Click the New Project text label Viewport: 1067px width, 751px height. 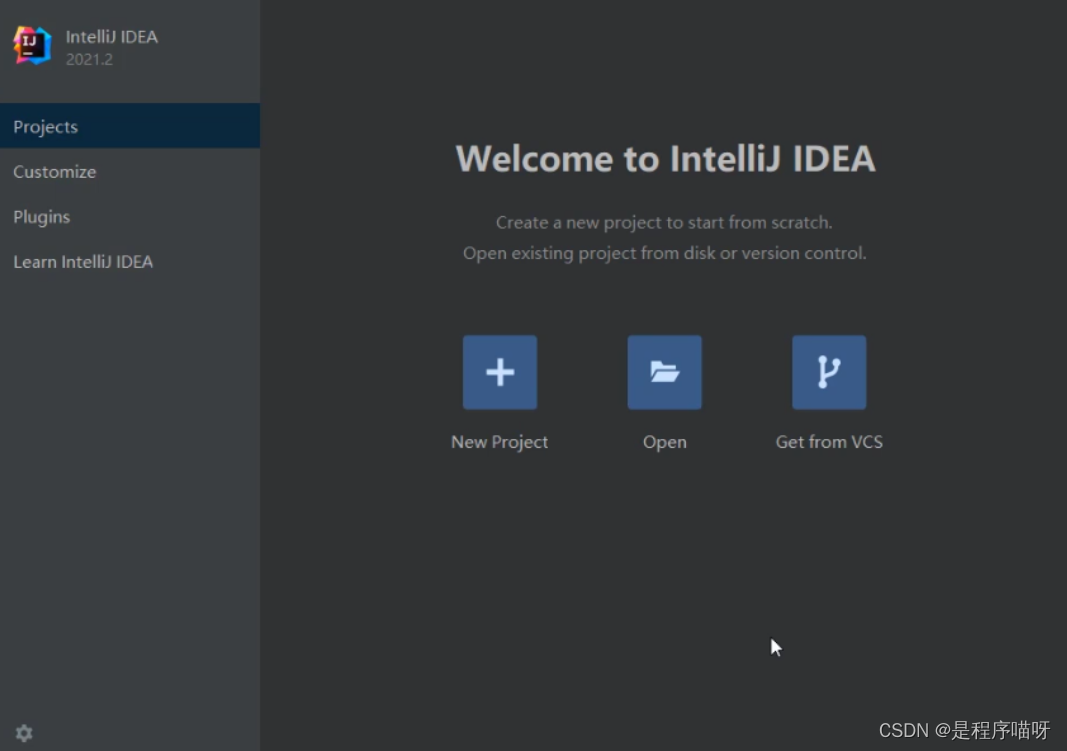coord(499,442)
